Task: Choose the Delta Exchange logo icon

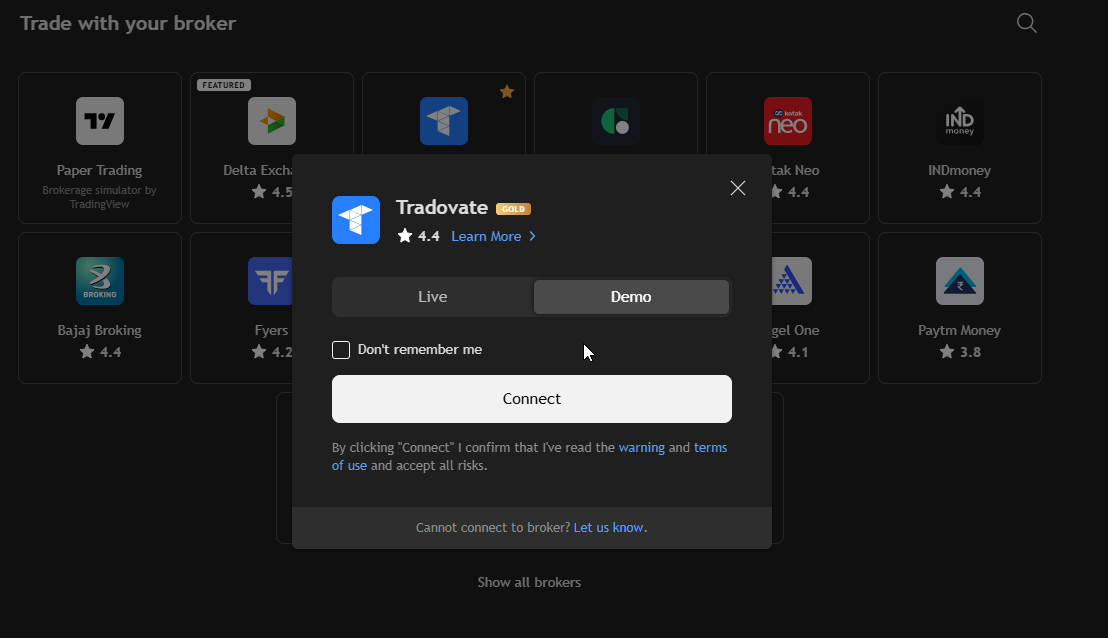Action: click(x=271, y=121)
